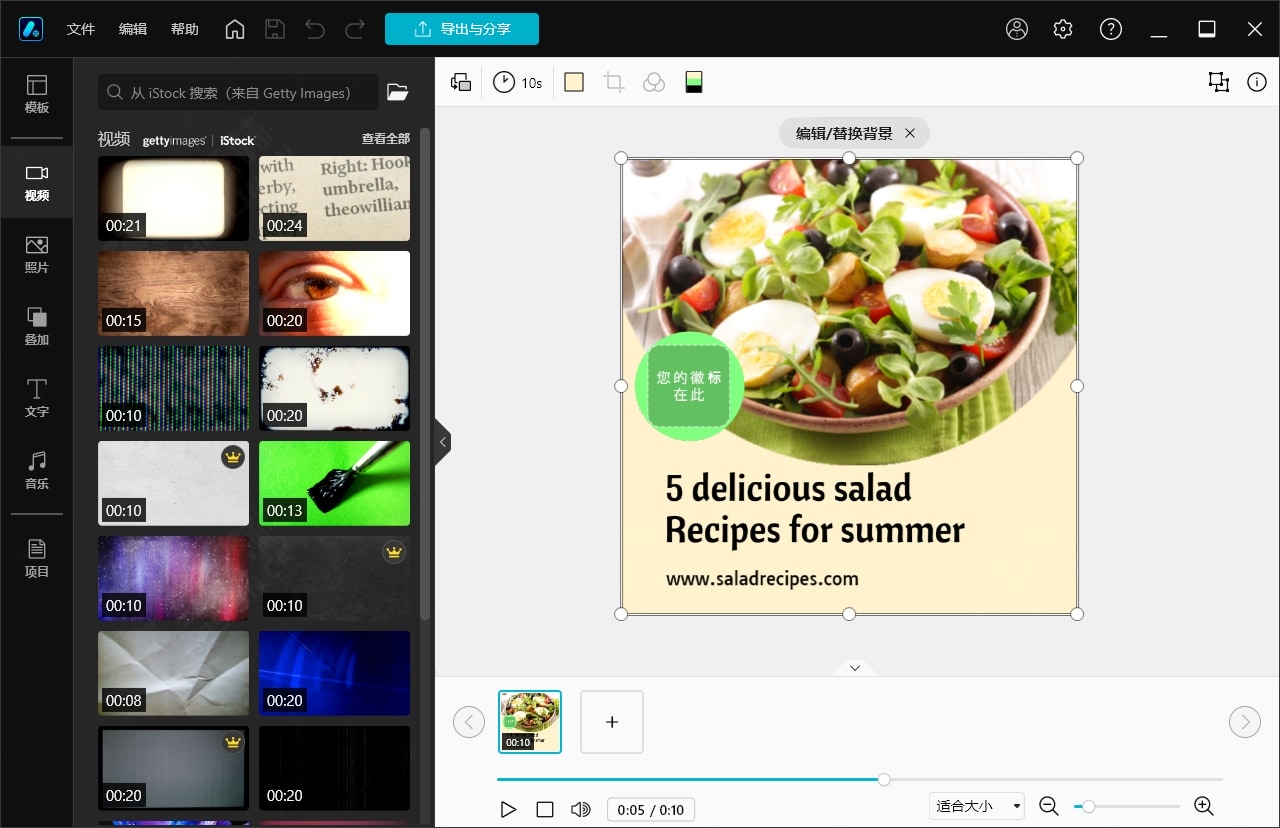The image size is (1280, 828).
Task: Close the 编辑/替换背景 tag
Action: point(910,133)
